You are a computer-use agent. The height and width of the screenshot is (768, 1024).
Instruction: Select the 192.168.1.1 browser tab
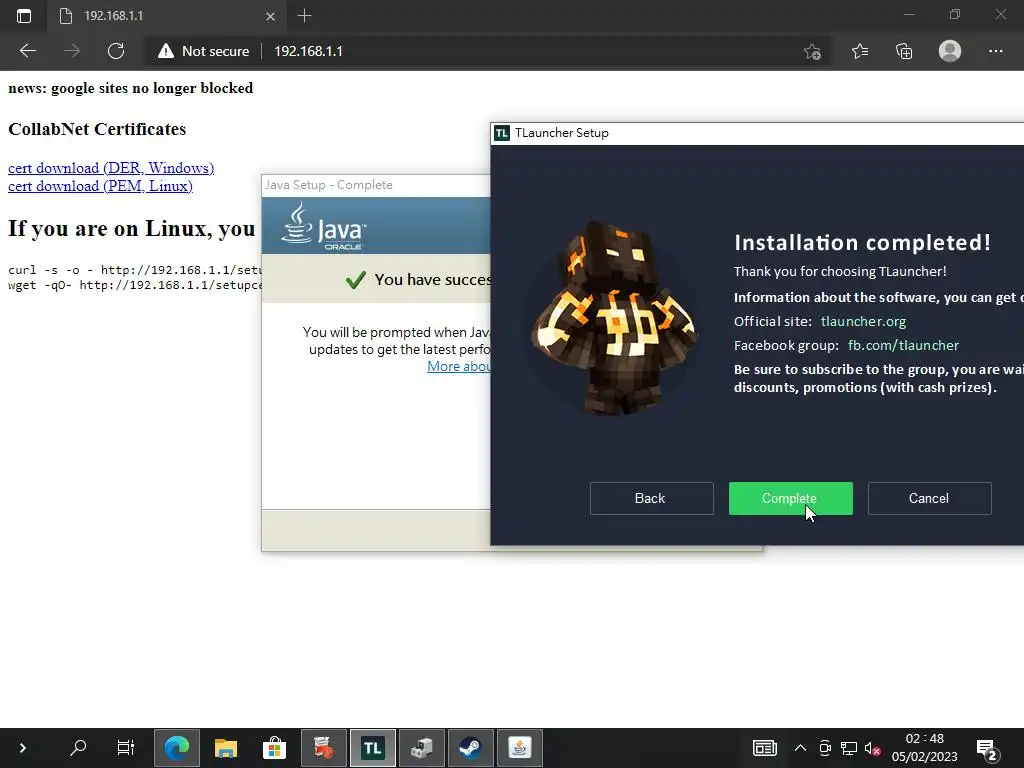167,16
